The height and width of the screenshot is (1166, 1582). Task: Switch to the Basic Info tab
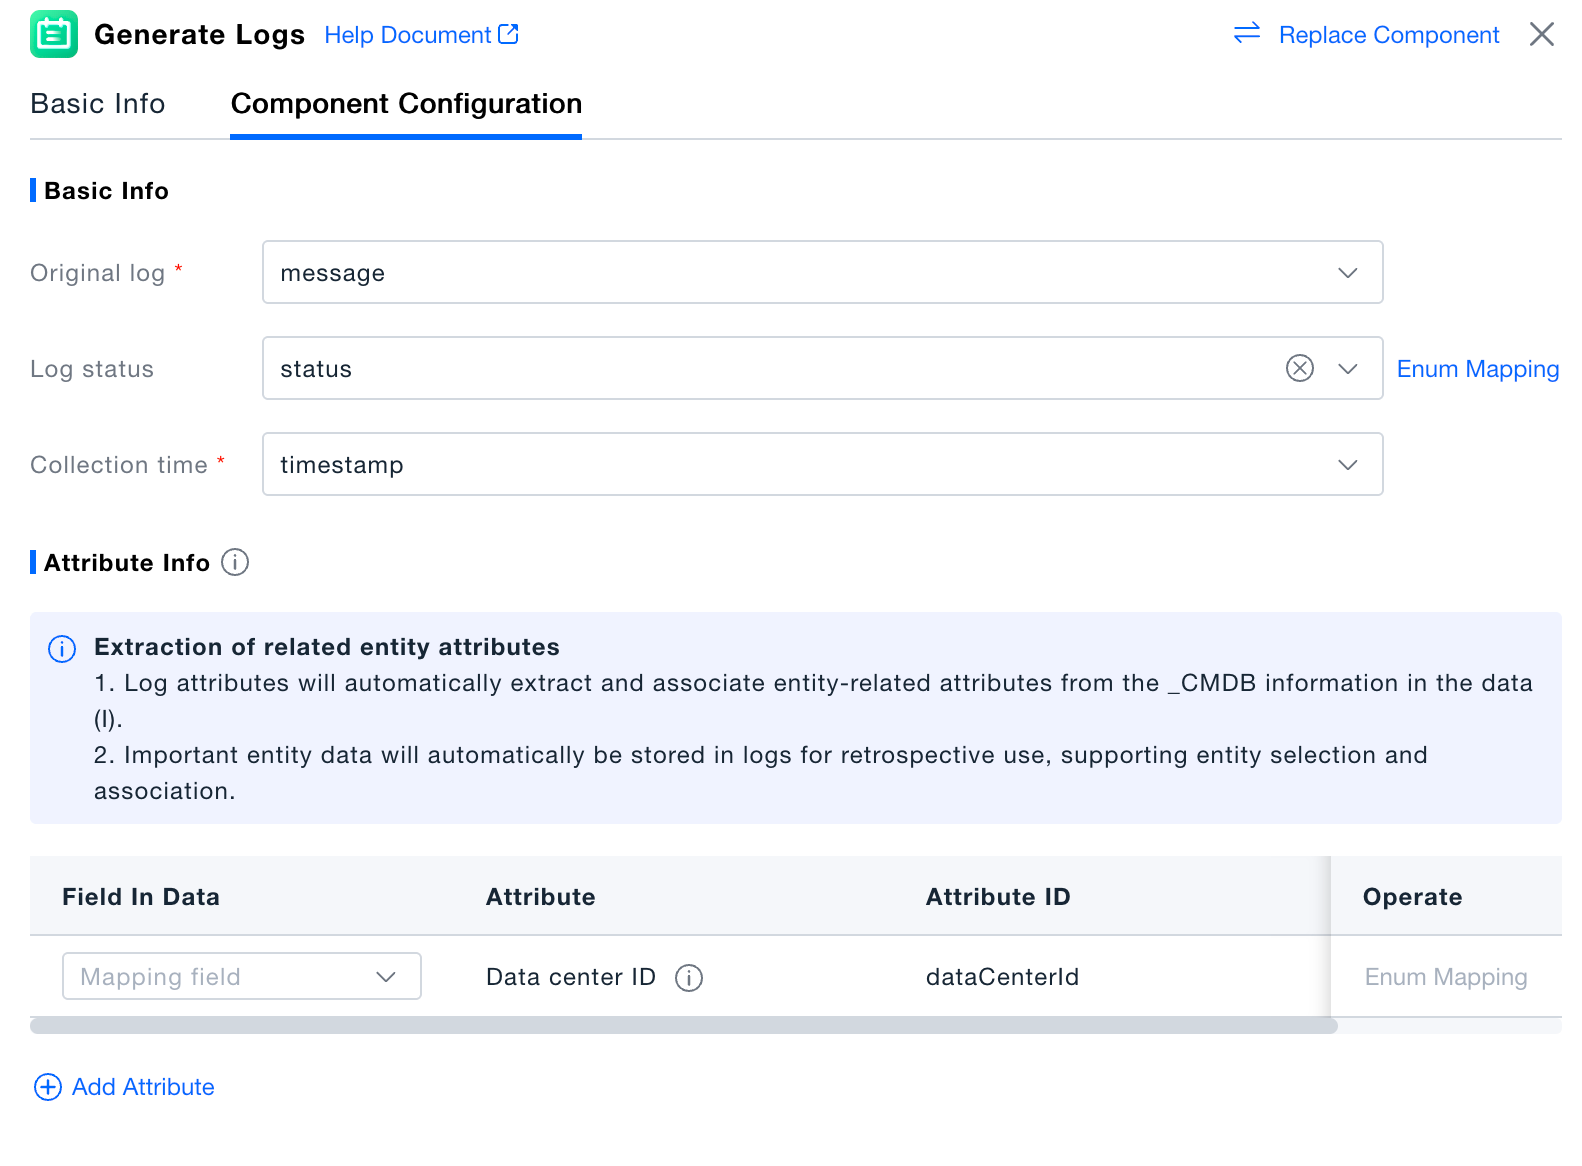click(x=98, y=104)
